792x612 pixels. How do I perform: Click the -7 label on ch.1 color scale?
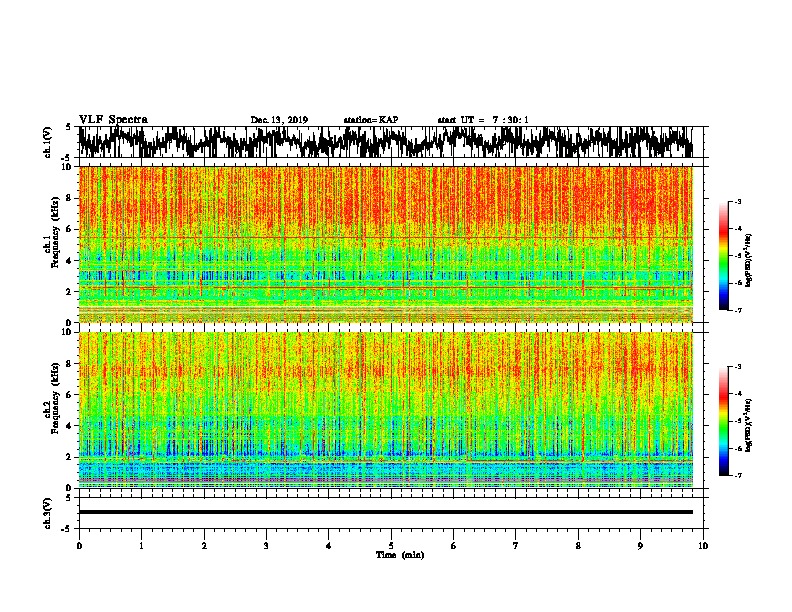tap(737, 310)
